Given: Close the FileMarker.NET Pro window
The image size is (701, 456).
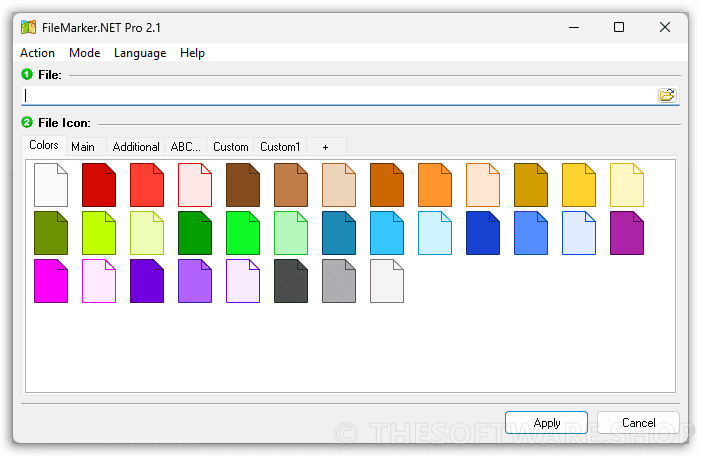Looking at the screenshot, I should (665, 27).
